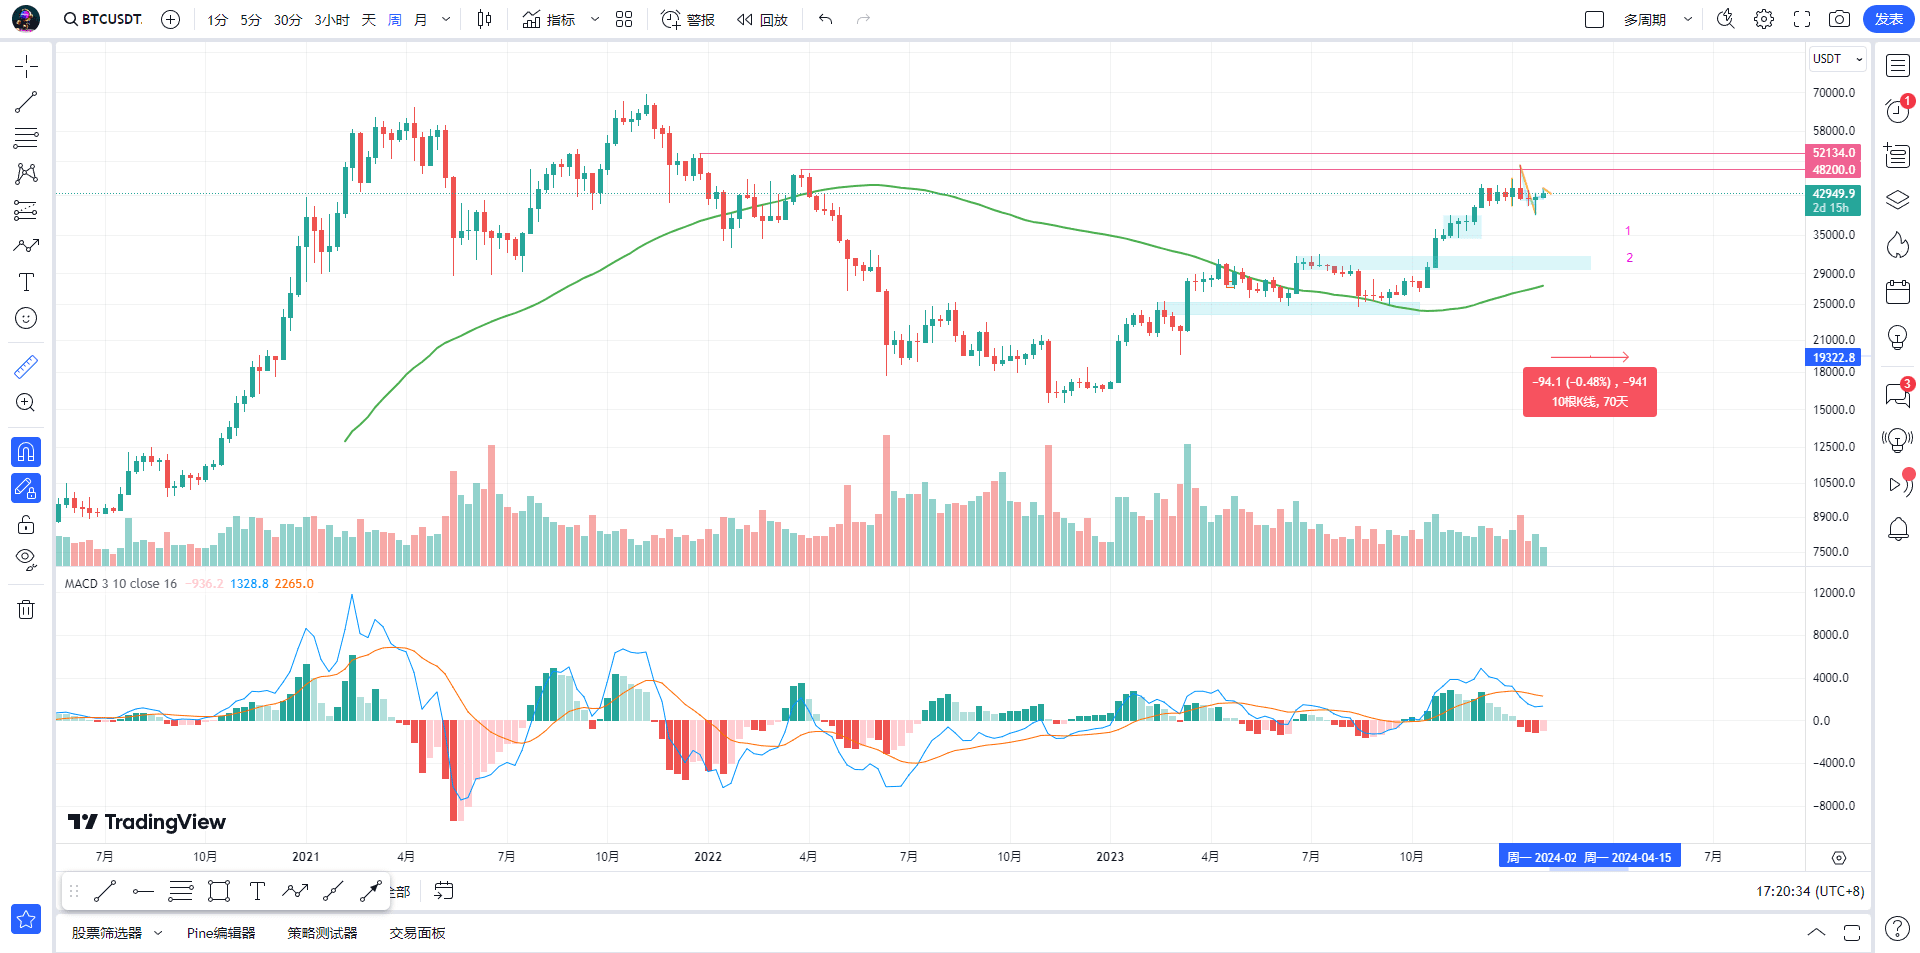
Task: Switch to the 3小时 timeframe
Action: coord(332,20)
